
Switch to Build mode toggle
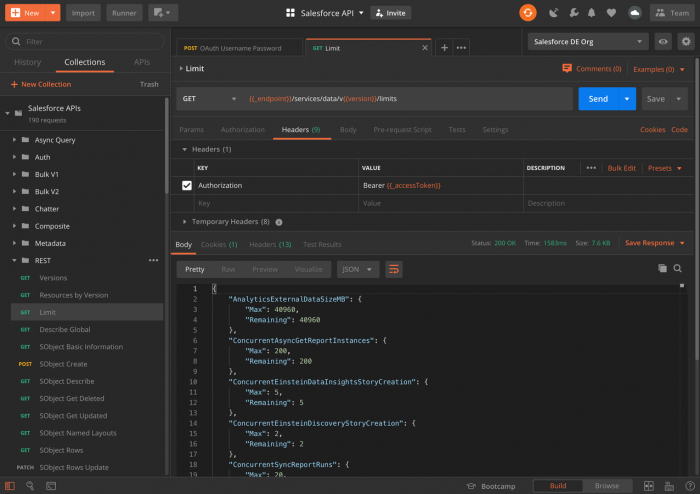tap(558, 486)
